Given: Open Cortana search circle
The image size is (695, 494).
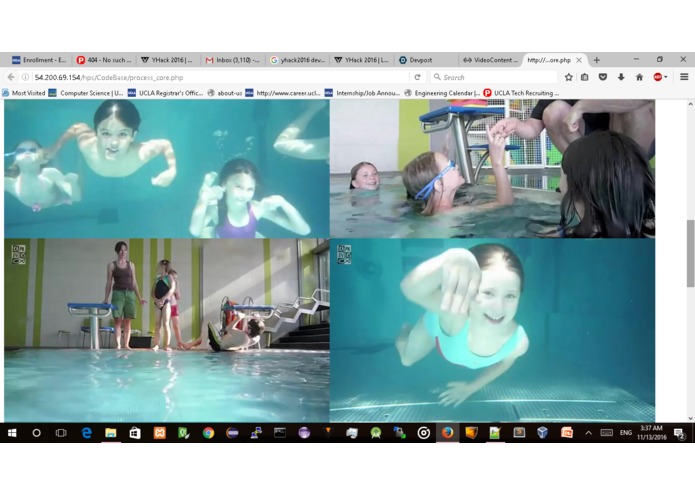Looking at the screenshot, I should click(36, 433).
